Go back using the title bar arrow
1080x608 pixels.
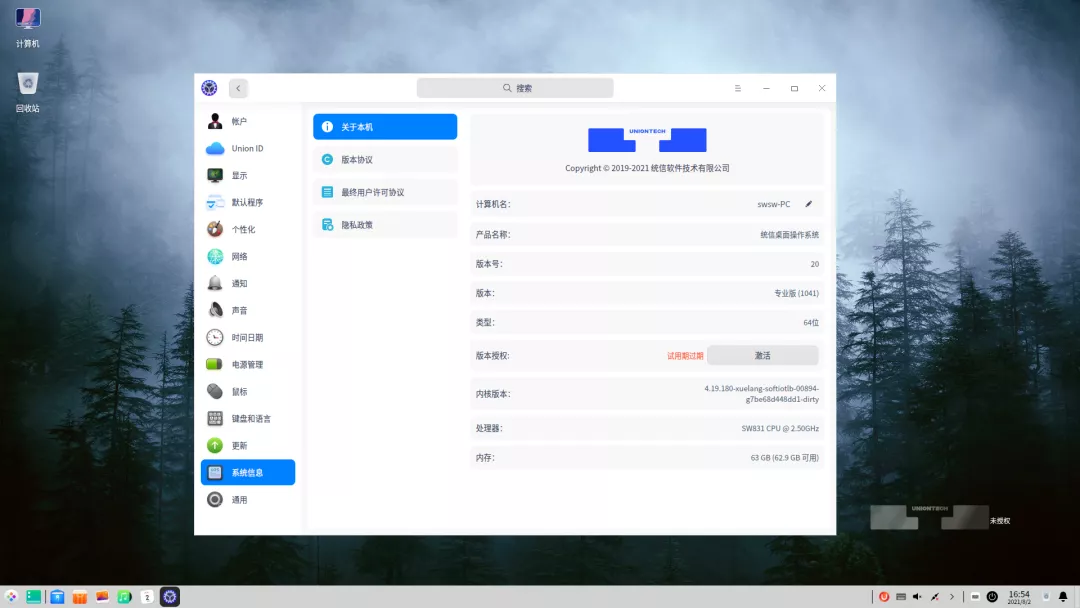238,88
